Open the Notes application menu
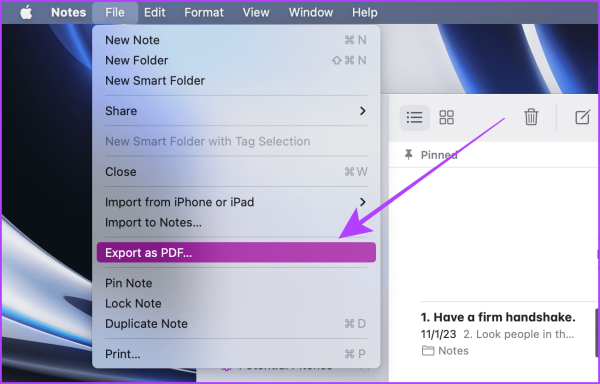Image resolution: width=600 pixels, height=384 pixels. (x=68, y=12)
